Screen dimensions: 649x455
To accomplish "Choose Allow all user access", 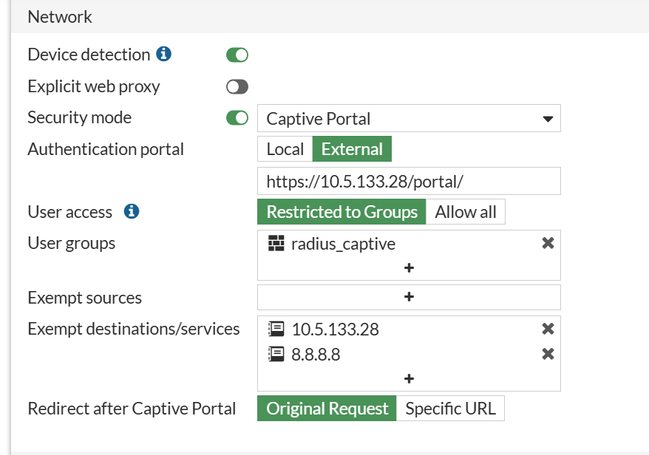I will pyautogui.click(x=467, y=212).
